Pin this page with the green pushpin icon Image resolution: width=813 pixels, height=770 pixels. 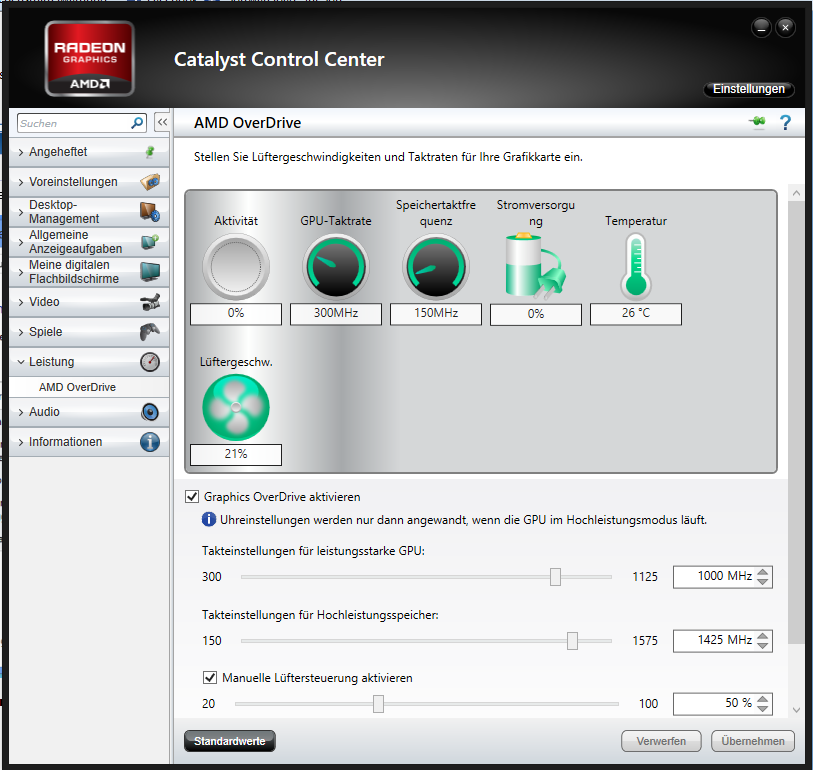758,122
